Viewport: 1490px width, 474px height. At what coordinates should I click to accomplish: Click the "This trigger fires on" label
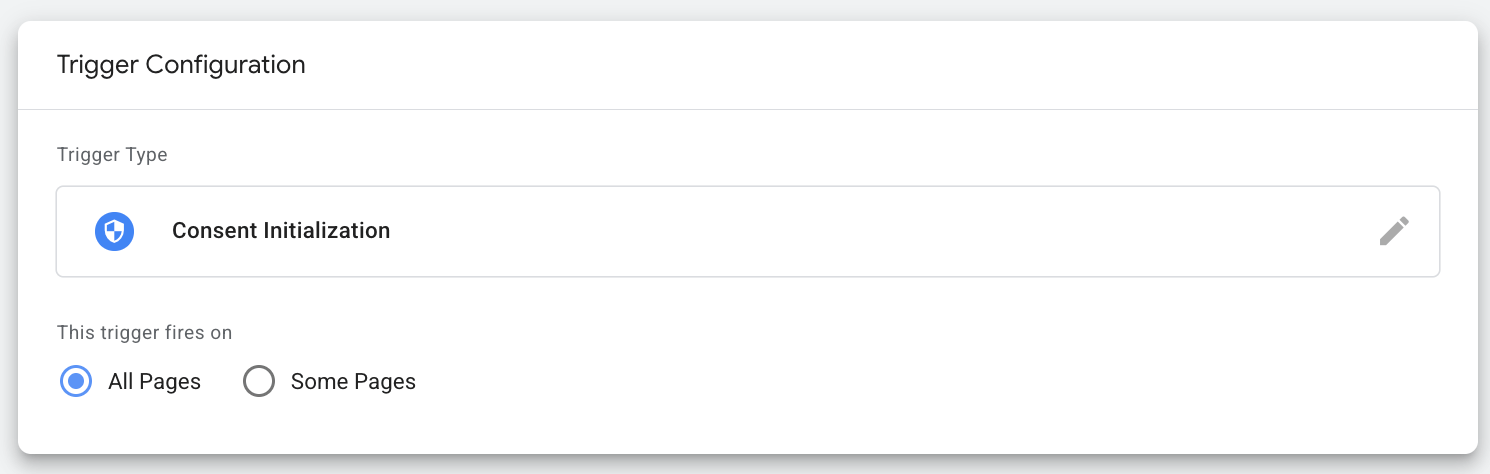tap(145, 333)
